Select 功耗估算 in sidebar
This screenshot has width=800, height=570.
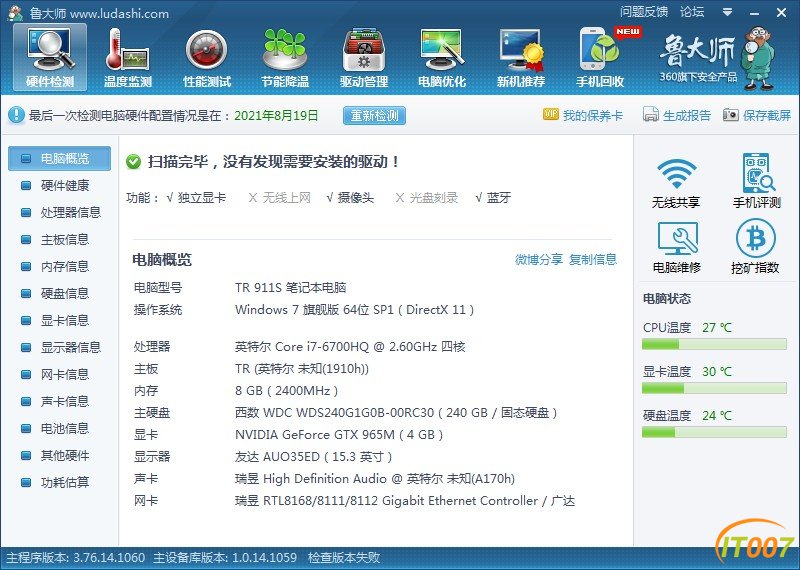pyautogui.click(x=59, y=483)
